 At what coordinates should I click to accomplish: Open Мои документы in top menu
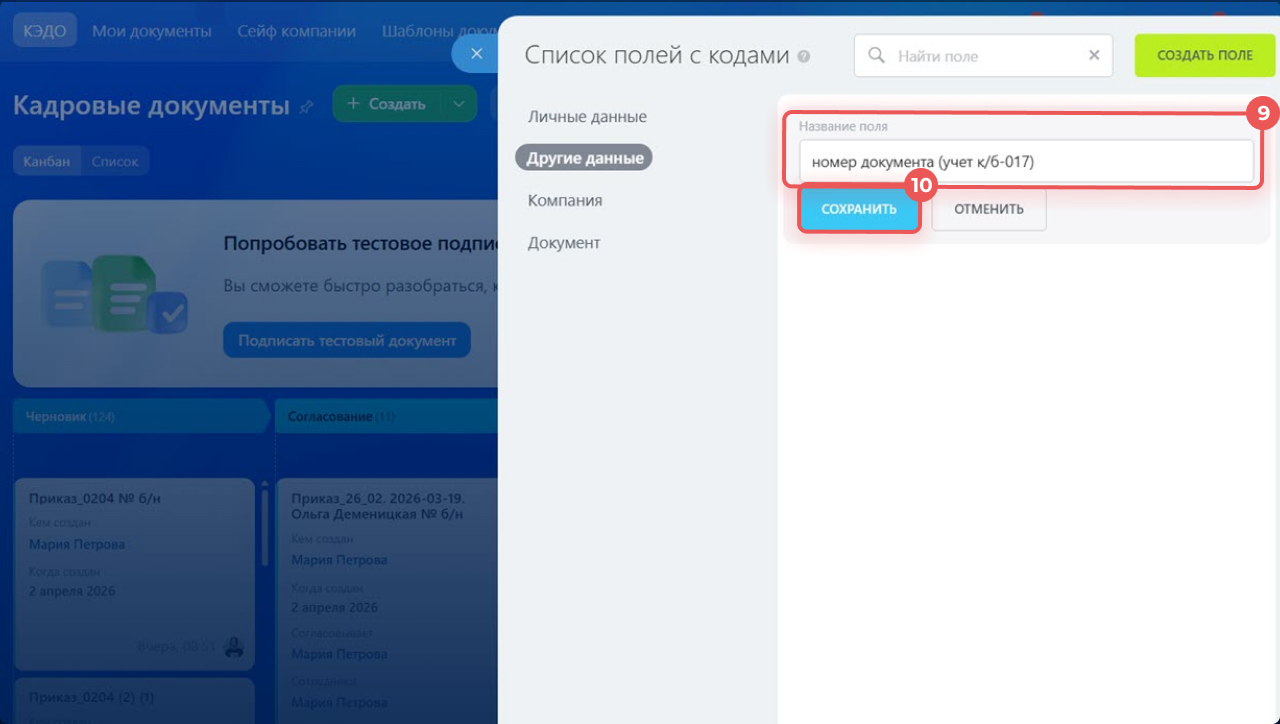coord(152,31)
